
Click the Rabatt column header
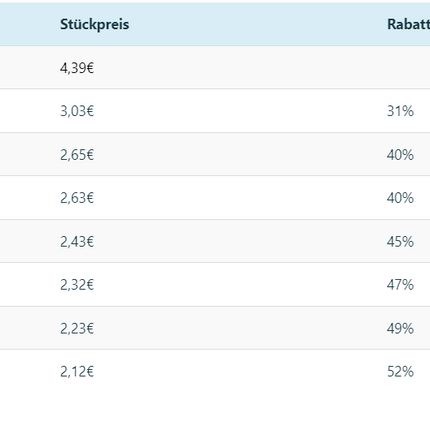point(408,24)
